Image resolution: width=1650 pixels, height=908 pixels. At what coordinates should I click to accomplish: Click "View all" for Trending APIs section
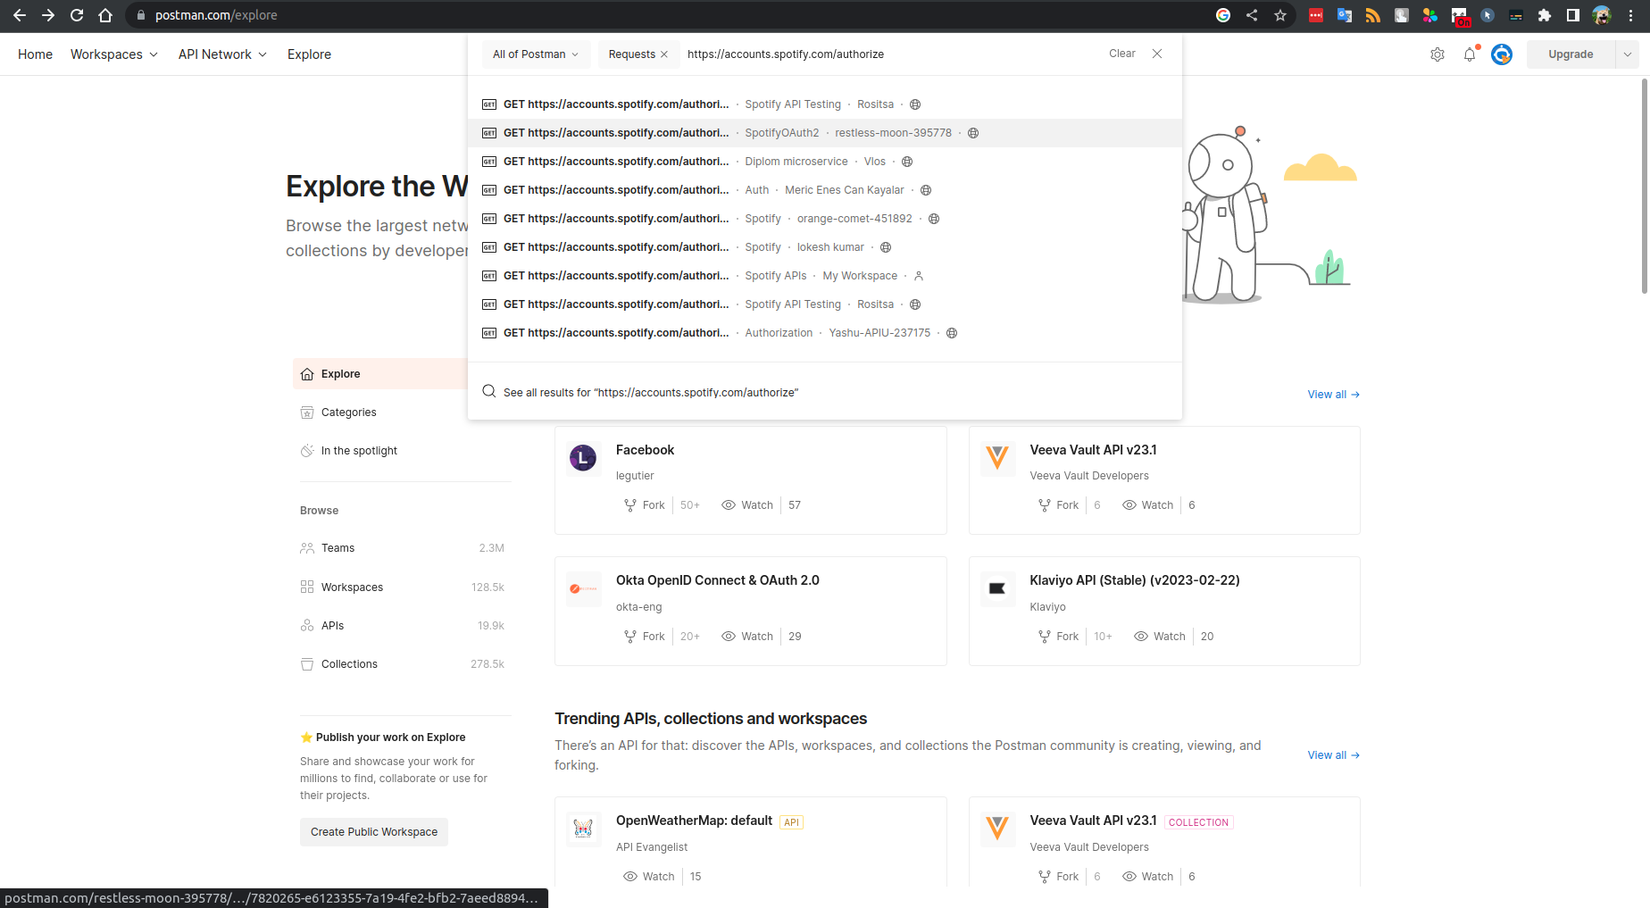(1332, 755)
